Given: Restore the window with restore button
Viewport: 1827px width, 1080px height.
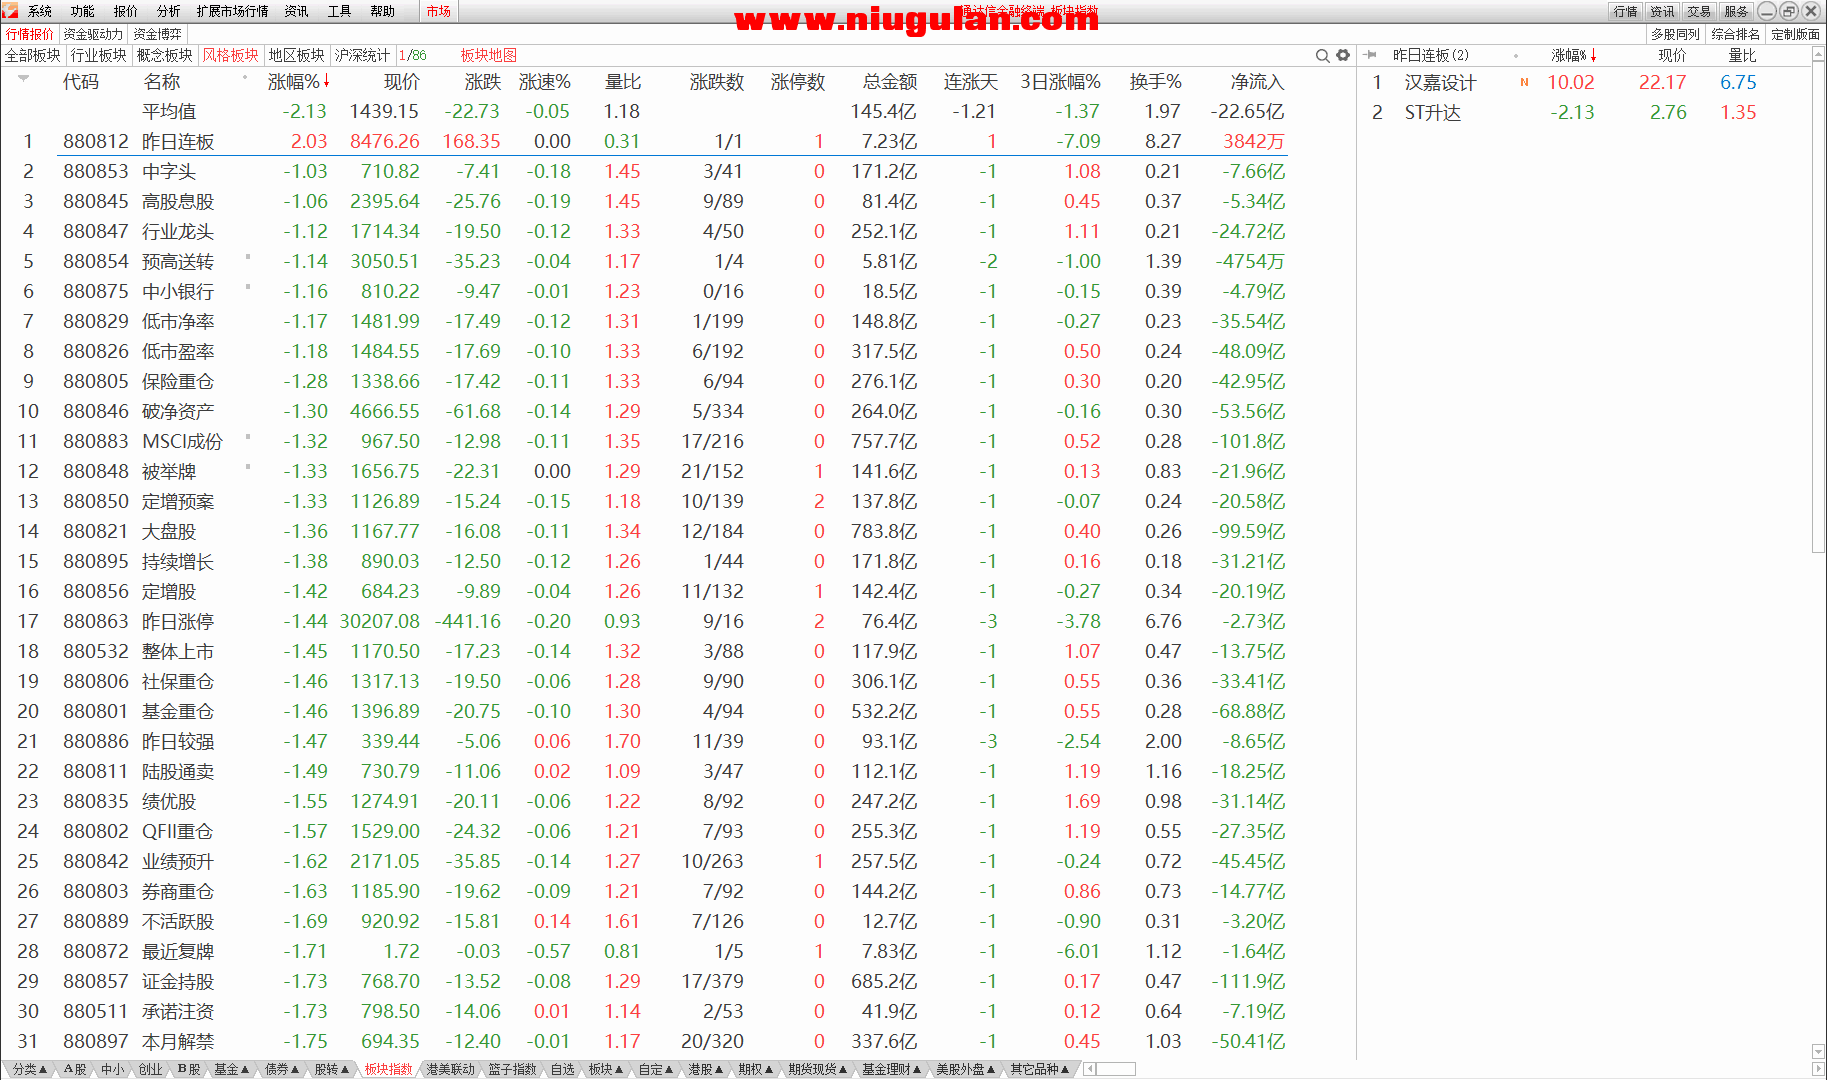Looking at the screenshot, I should click(1789, 11).
